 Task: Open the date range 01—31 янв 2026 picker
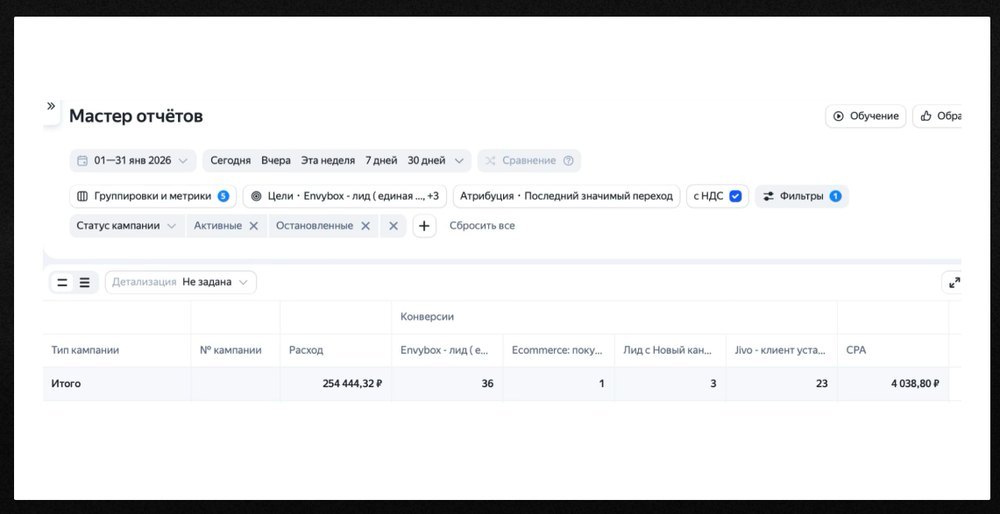[x=133, y=161]
